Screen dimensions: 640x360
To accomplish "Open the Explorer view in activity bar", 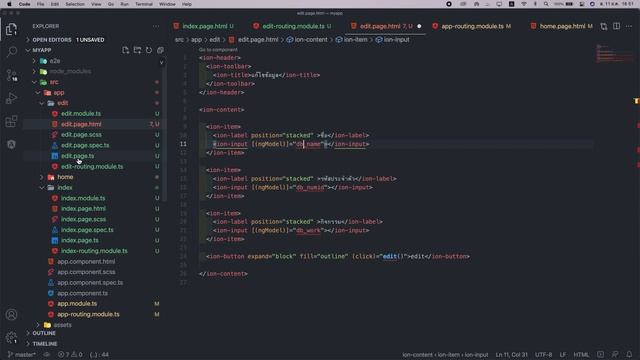I will point(11,29).
